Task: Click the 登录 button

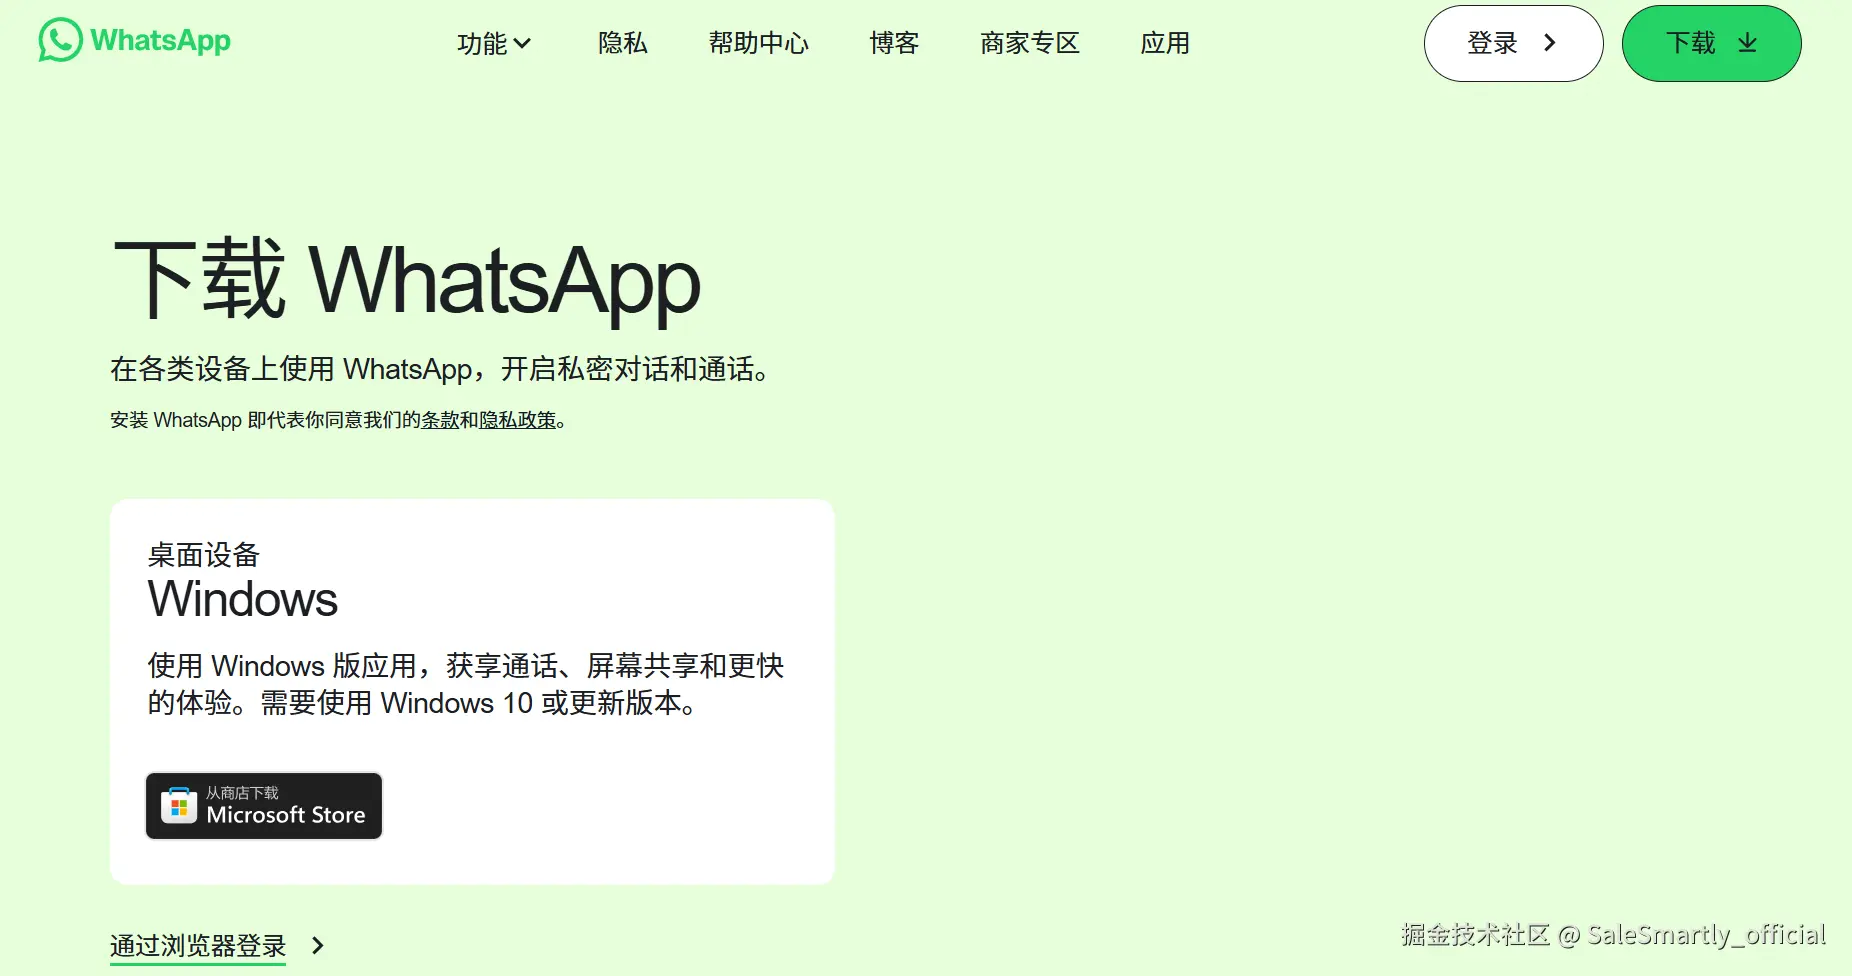Action: point(1514,43)
